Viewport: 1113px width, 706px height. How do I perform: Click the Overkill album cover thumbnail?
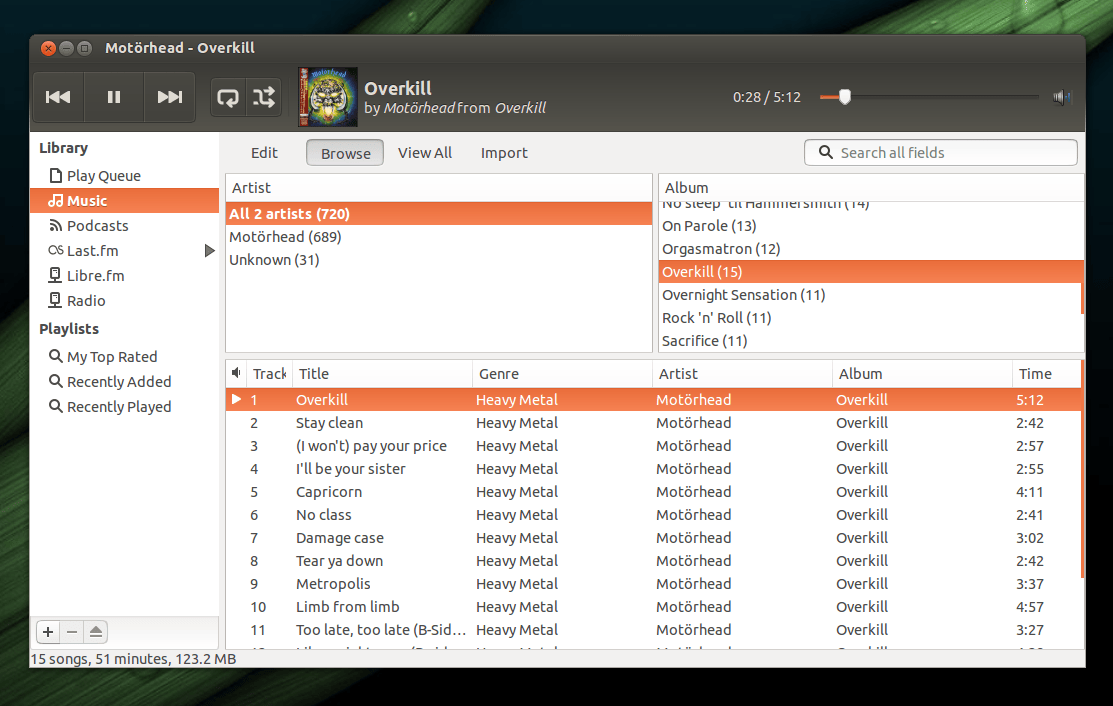tap(328, 97)
